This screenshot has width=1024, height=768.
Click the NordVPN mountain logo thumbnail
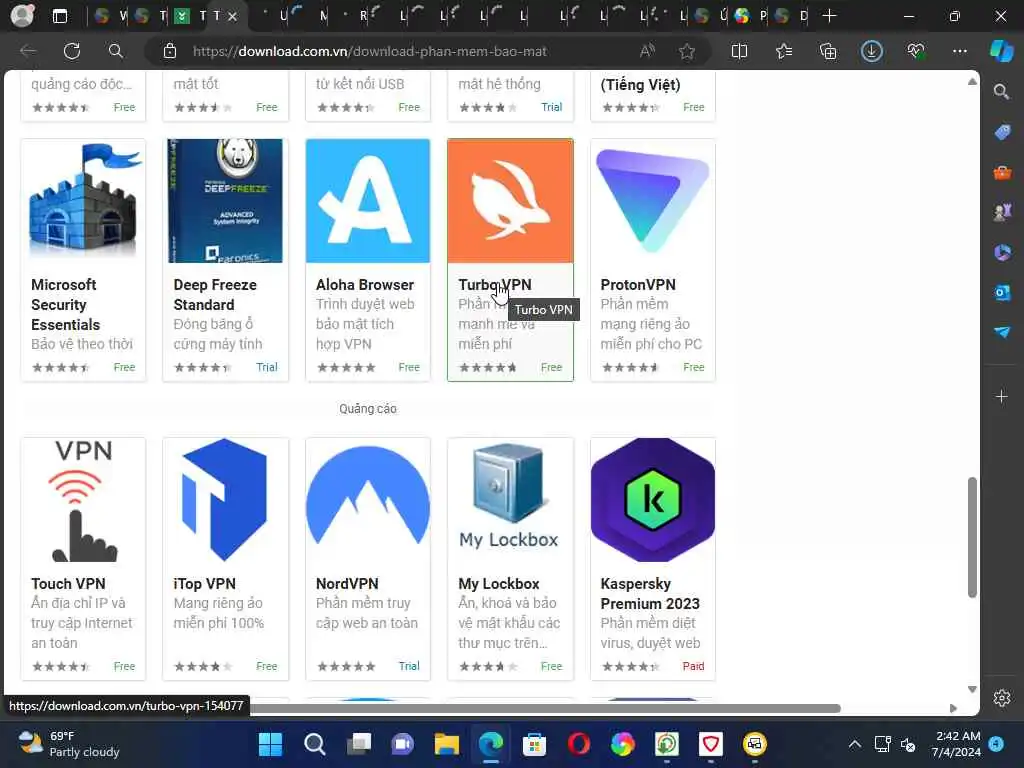368,500
